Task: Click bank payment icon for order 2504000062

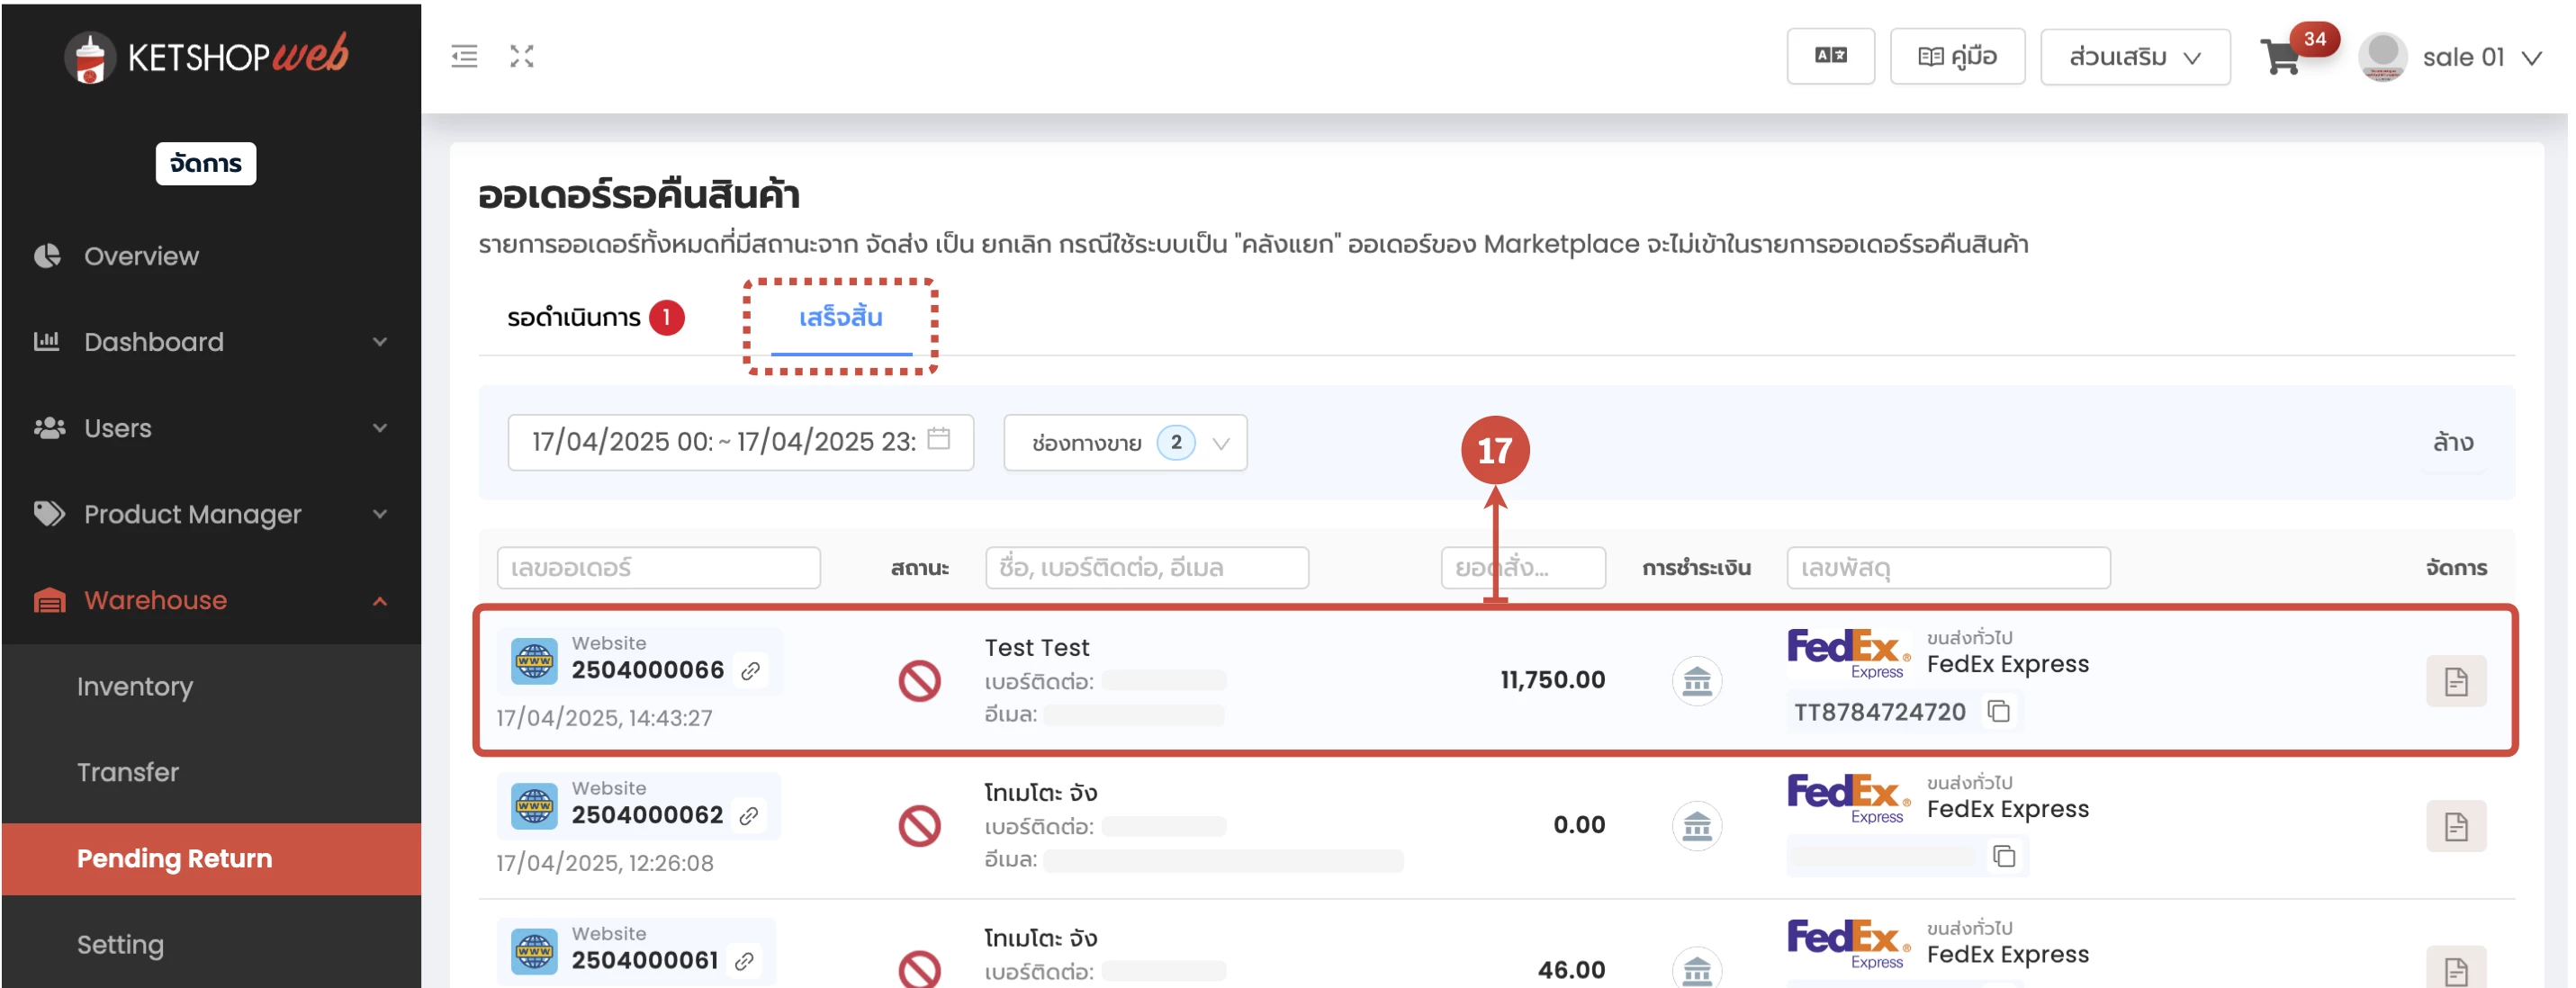Action: (x=1696, y=826)
